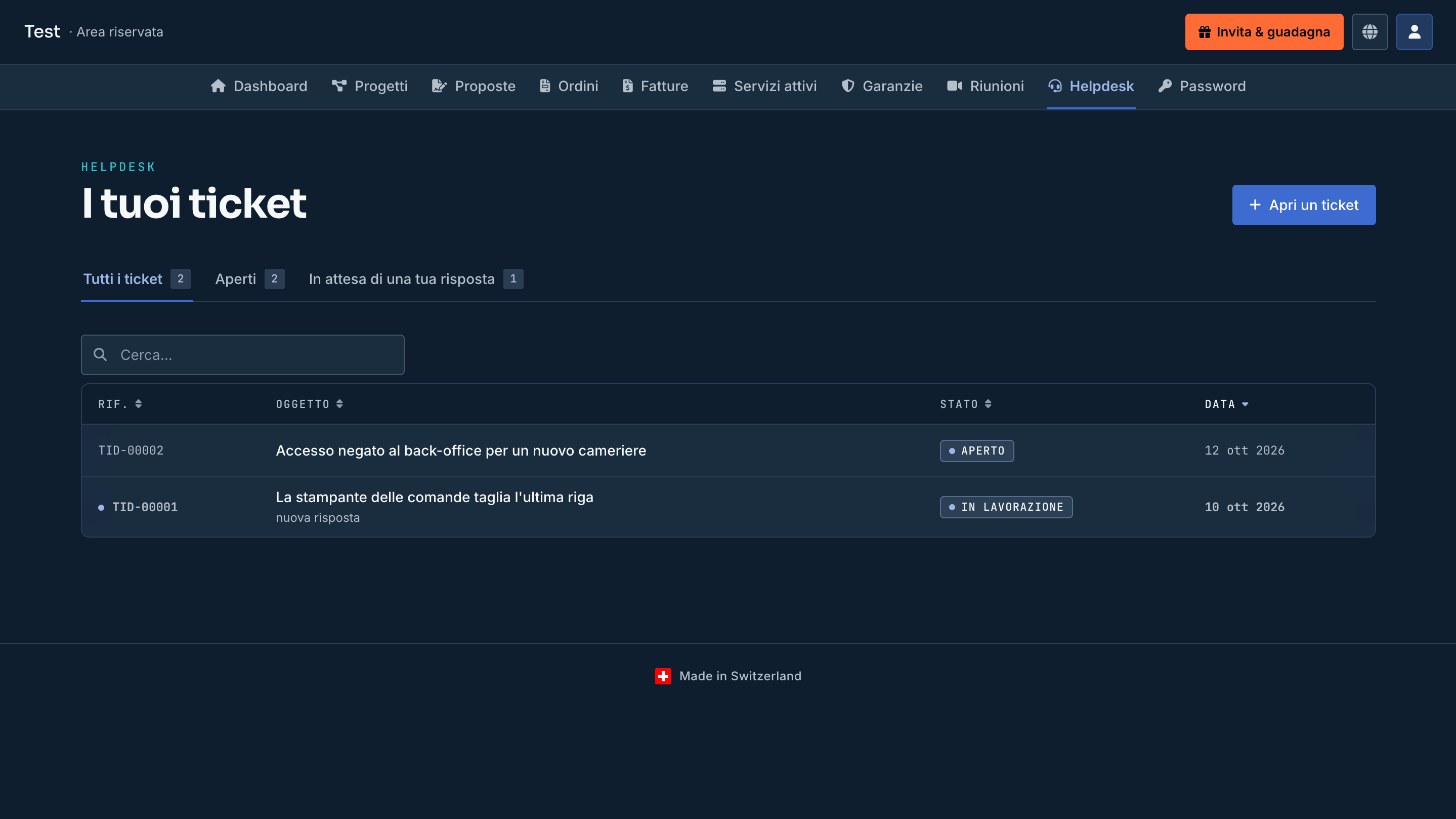This screenshot has height=819, width=1456.
Task: Click the date 10 ott 2026
Action: (1245, 507)
